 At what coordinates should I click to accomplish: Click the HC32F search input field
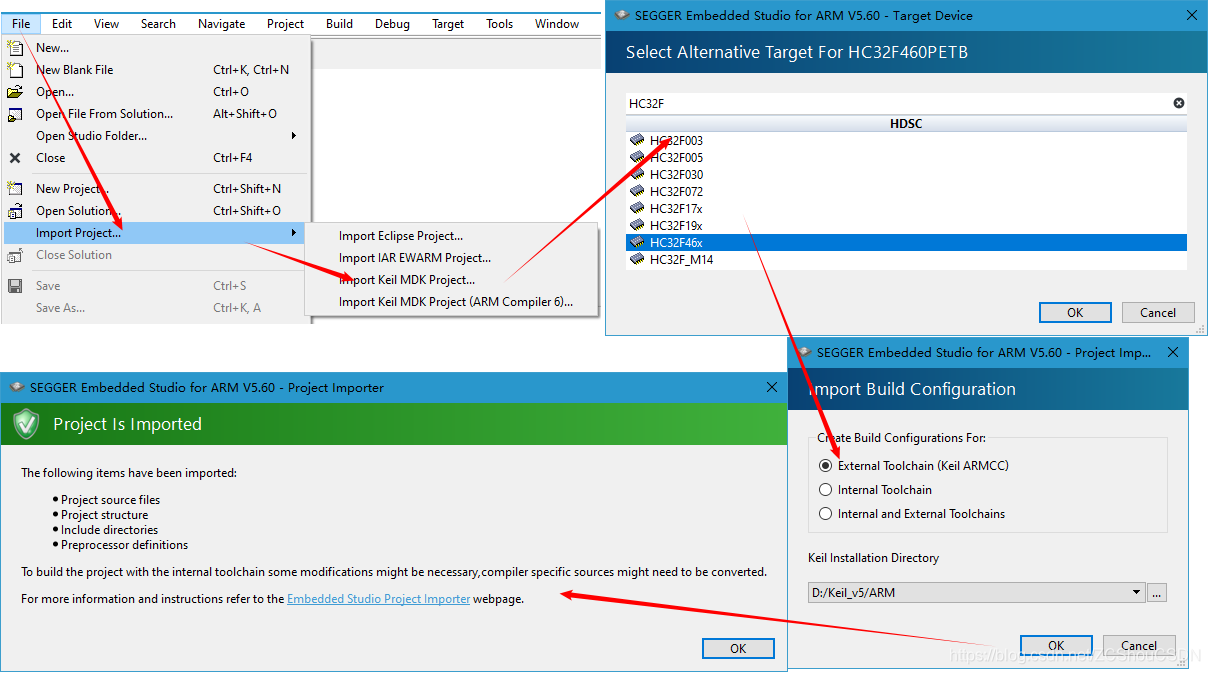click(898, 103)
